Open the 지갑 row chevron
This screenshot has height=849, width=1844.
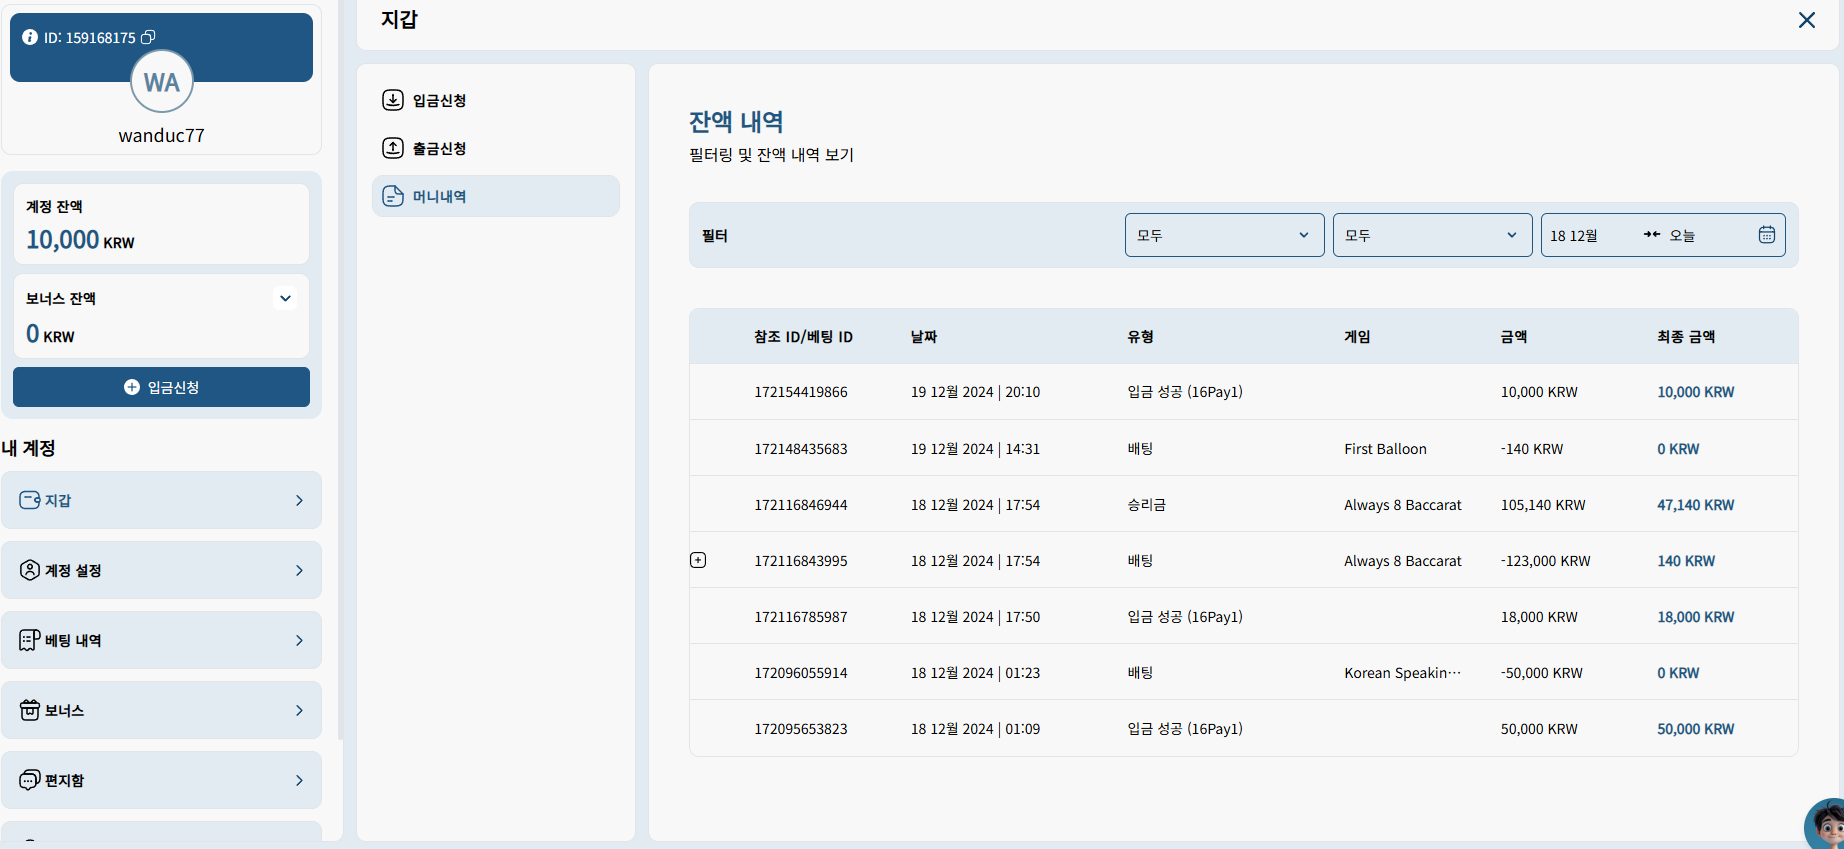pos(299,500)
